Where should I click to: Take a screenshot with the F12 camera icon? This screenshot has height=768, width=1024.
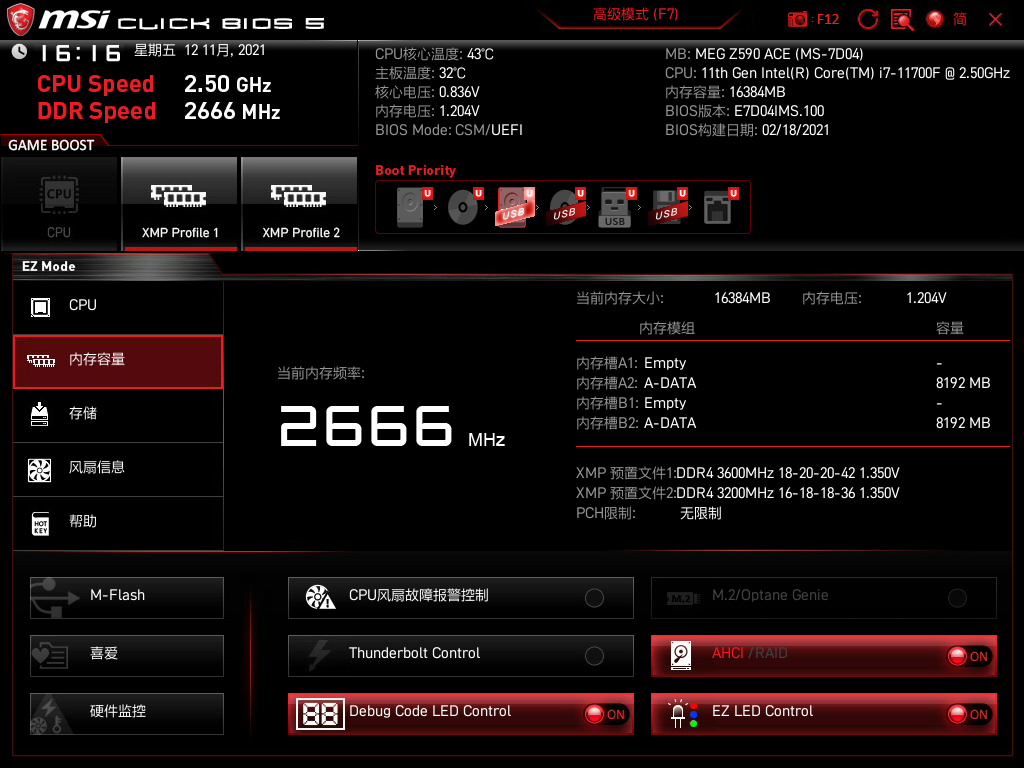pyautogui.click(x=798, y=19)
